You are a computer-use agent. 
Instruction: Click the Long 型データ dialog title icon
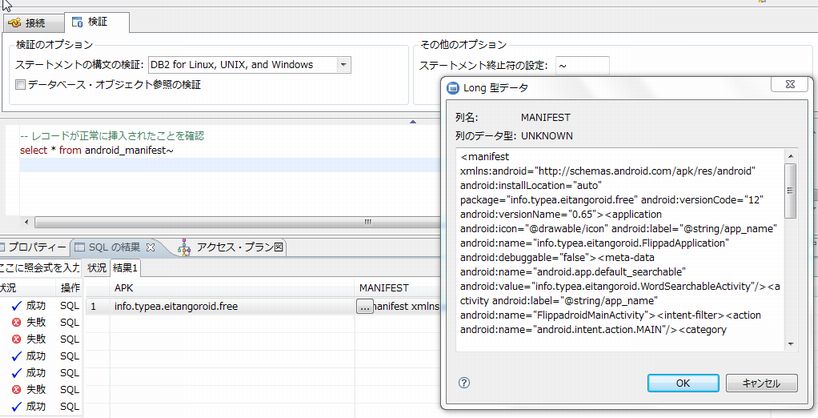452,88
